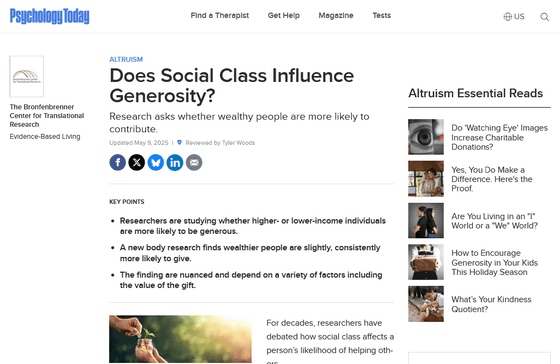This screenshot has height=364, width=560.
Task: Open the Get Help menu
Action: pyautogui.click(x=284, y=15)
